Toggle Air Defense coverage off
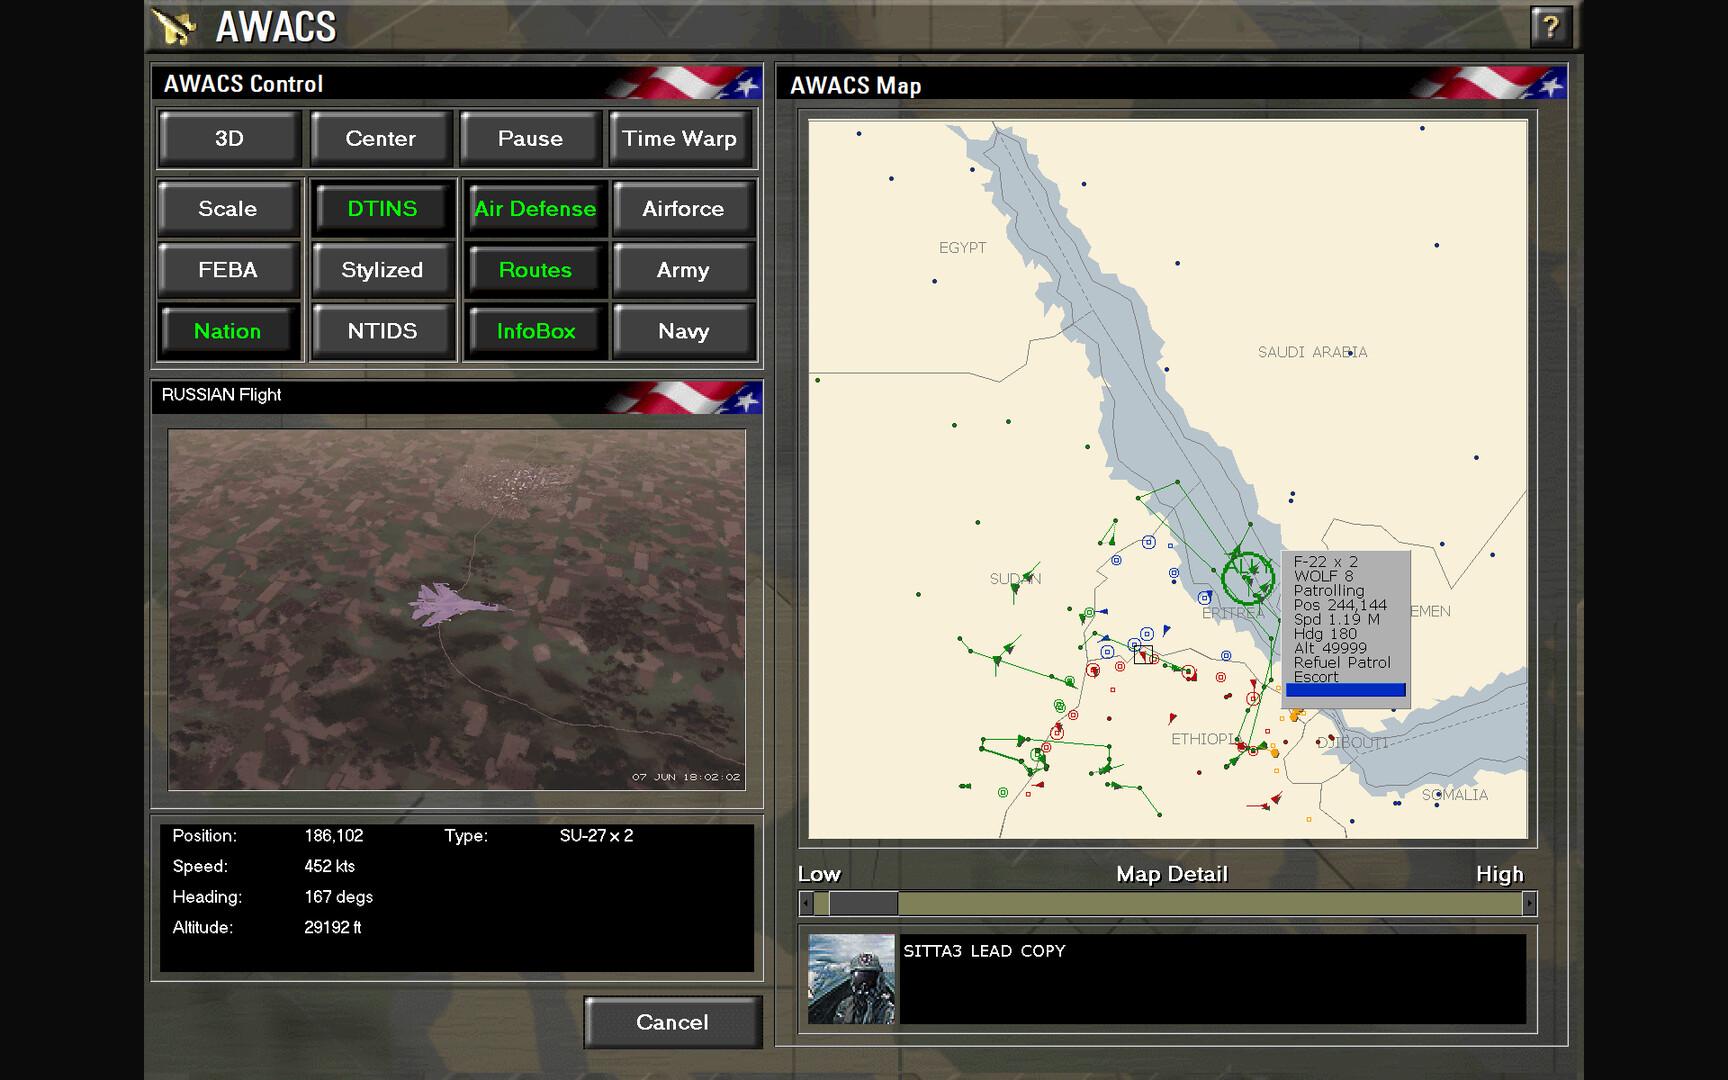The width and height of the screenshot is (1728, 1080). pos(534,208)
